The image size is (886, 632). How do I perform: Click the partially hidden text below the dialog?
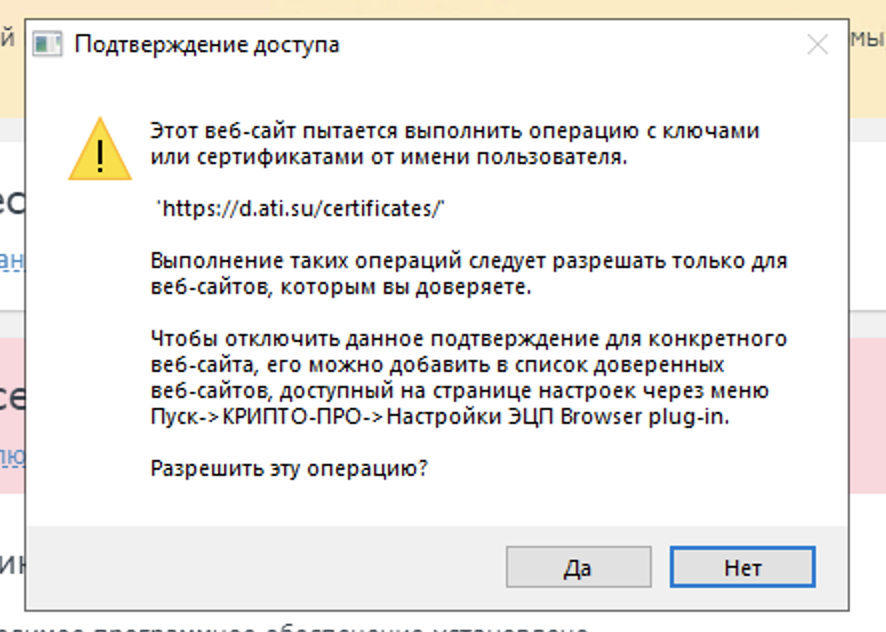coord(300,626)
